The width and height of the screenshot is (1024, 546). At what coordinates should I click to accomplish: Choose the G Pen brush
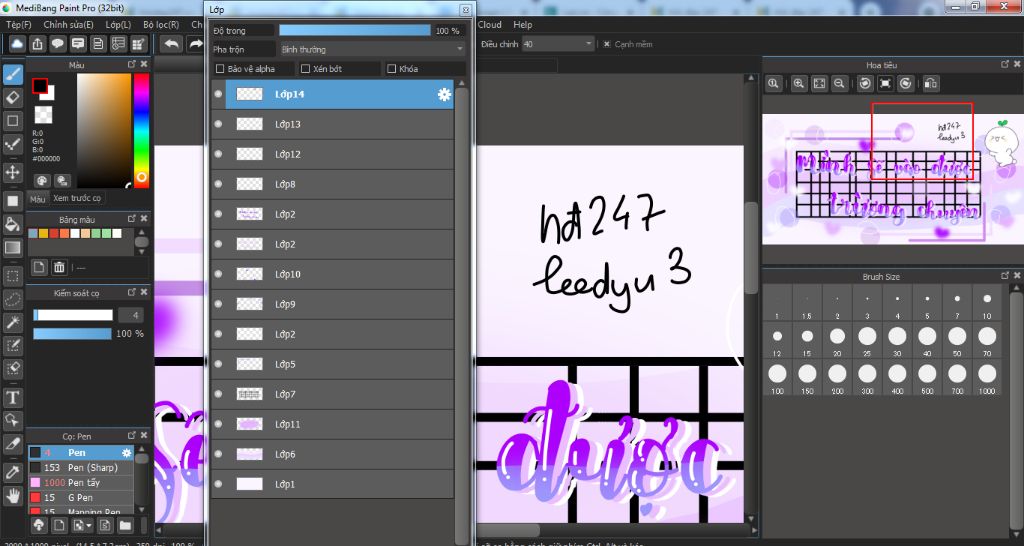80,498
